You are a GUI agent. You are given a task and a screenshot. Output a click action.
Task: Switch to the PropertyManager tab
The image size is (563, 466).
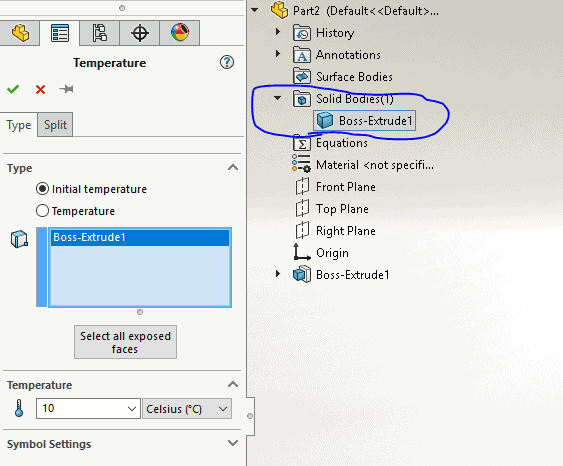click(60, 33)
